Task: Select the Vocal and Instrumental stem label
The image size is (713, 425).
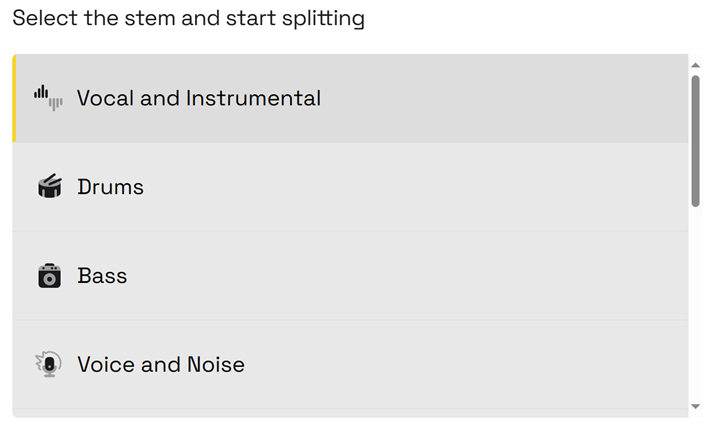Action: click(x=198, y=98)
